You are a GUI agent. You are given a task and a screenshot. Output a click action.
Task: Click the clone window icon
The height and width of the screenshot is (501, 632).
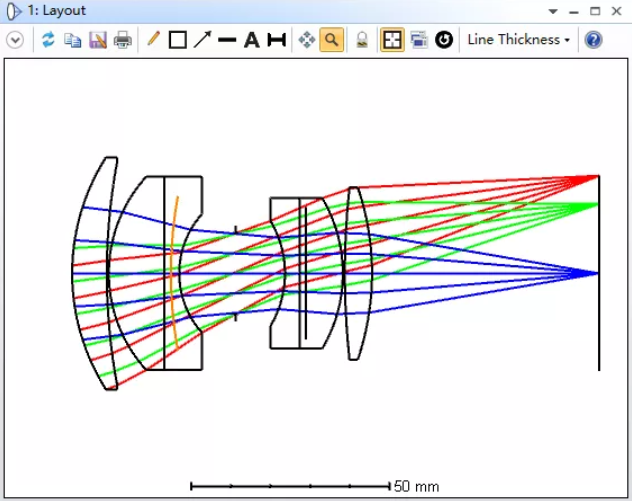pos(419,40)
